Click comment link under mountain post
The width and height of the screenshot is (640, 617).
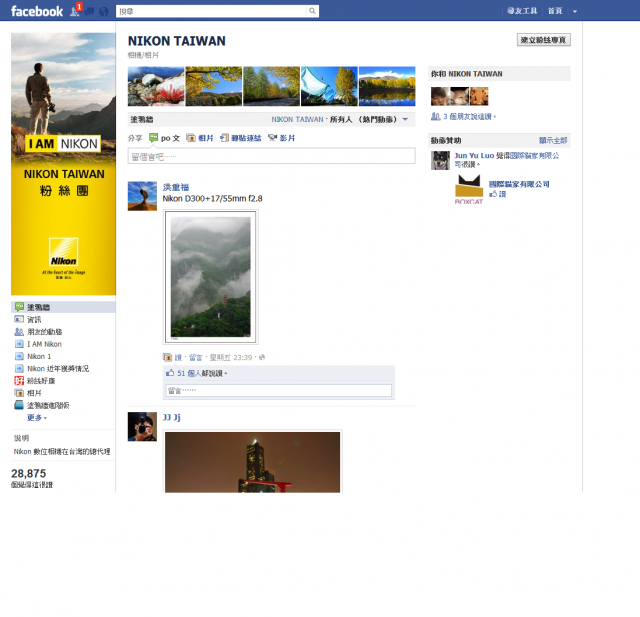click(x=196, y=357)
